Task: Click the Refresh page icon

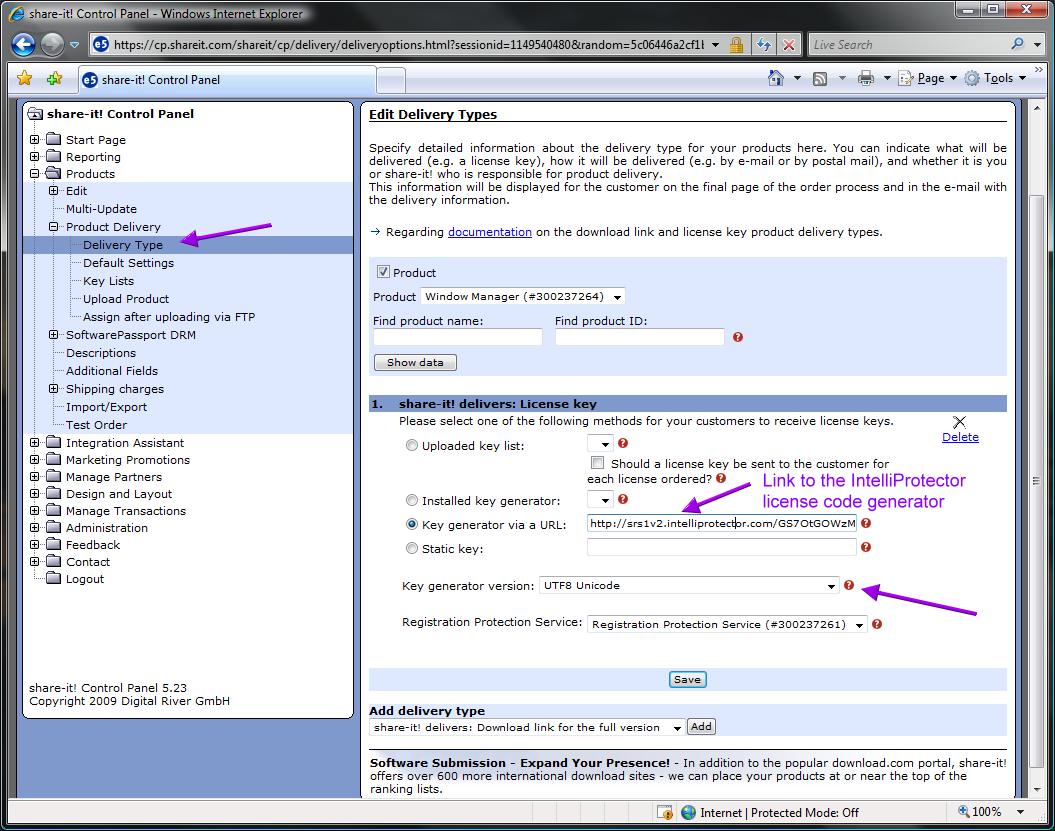Action: [764, 45]
